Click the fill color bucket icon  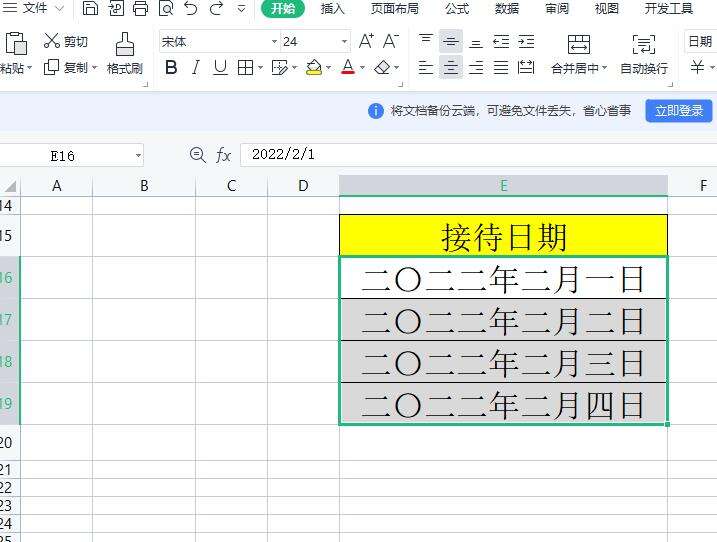[x=314, y=68]
